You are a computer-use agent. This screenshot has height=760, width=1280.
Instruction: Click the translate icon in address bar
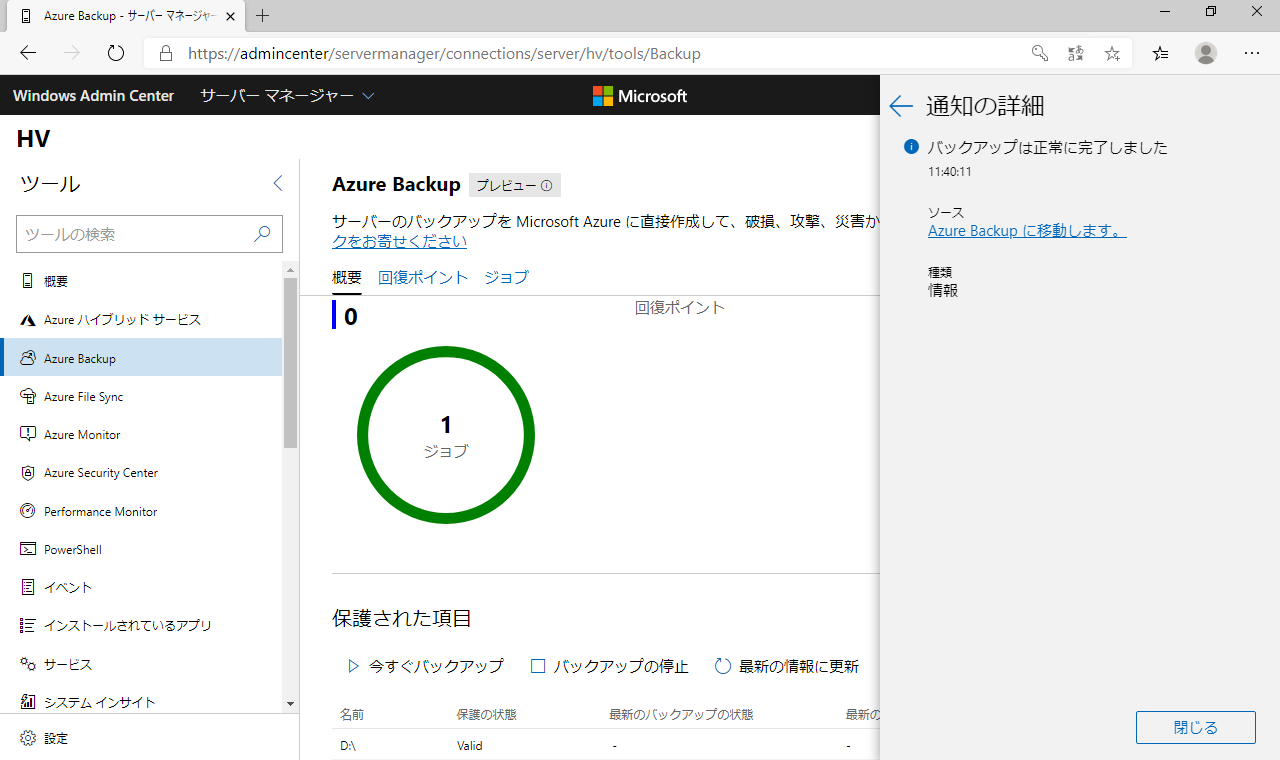[1076, 53]
